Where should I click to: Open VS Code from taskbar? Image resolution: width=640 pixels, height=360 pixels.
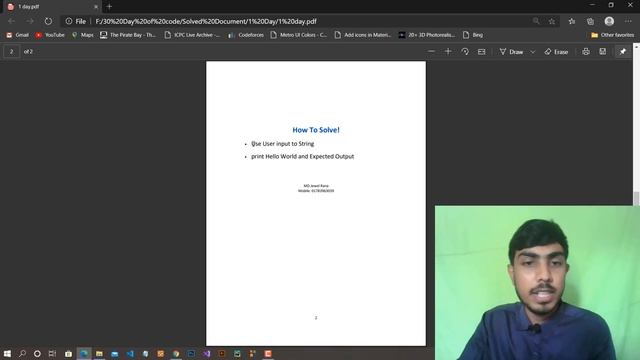(130, 353)
